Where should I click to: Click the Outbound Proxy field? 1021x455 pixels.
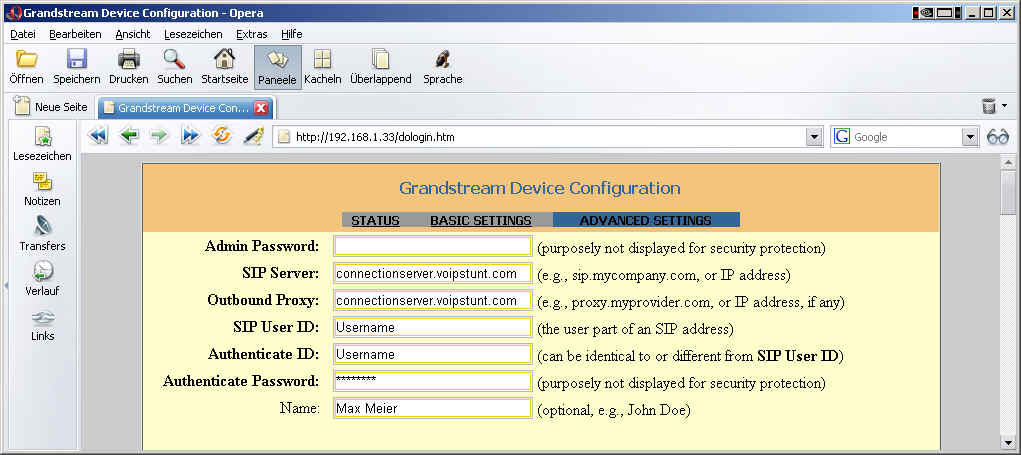[x=432, y=300]
